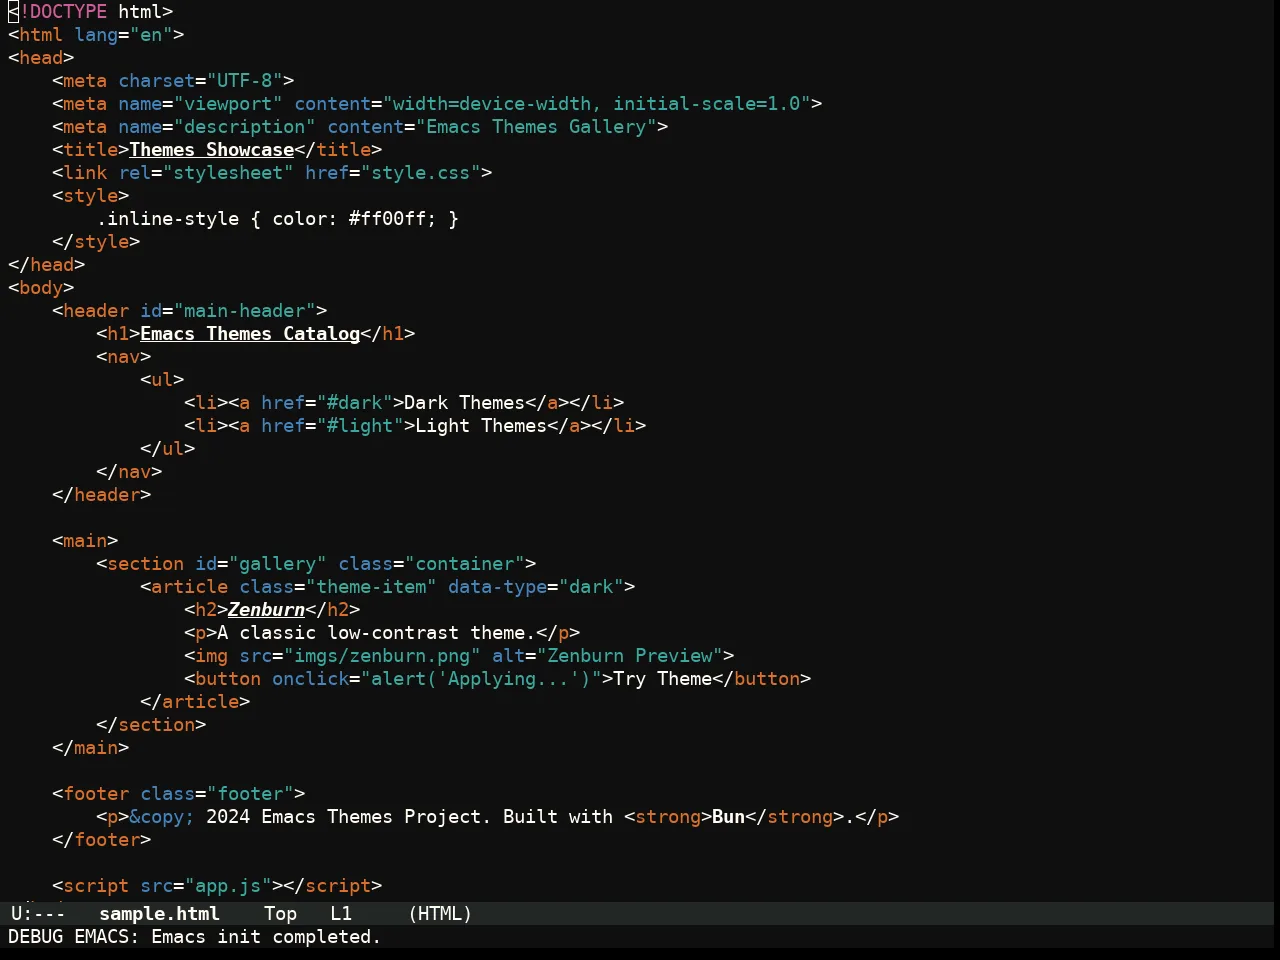Image resolution: width=1280 pixels, height=960 pixels.
Task: Click the "theme-item" class value
Action: (371, 586)
